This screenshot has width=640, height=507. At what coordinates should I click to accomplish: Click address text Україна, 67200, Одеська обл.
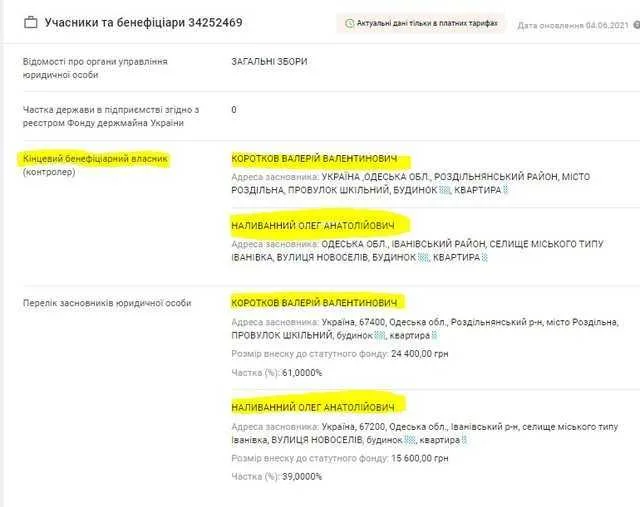(384, 427)
